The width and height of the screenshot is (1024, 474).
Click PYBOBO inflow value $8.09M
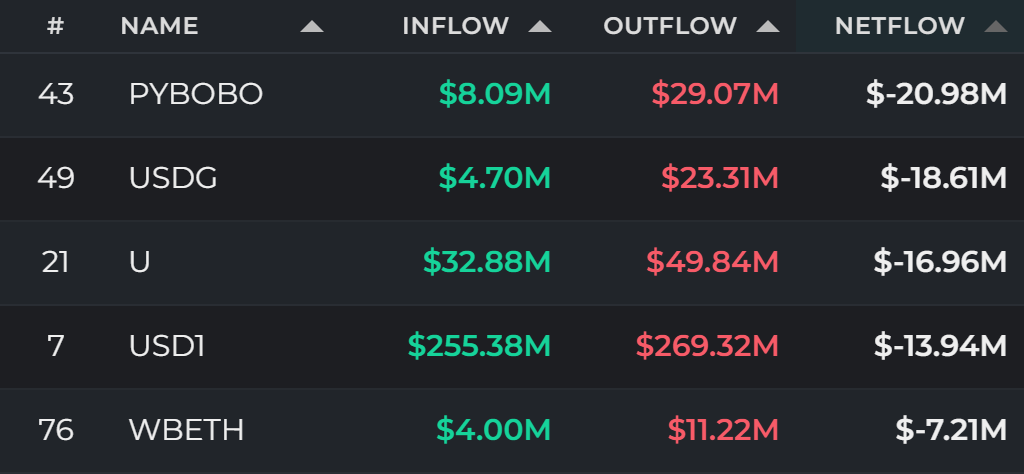click(x=495, y=95)
